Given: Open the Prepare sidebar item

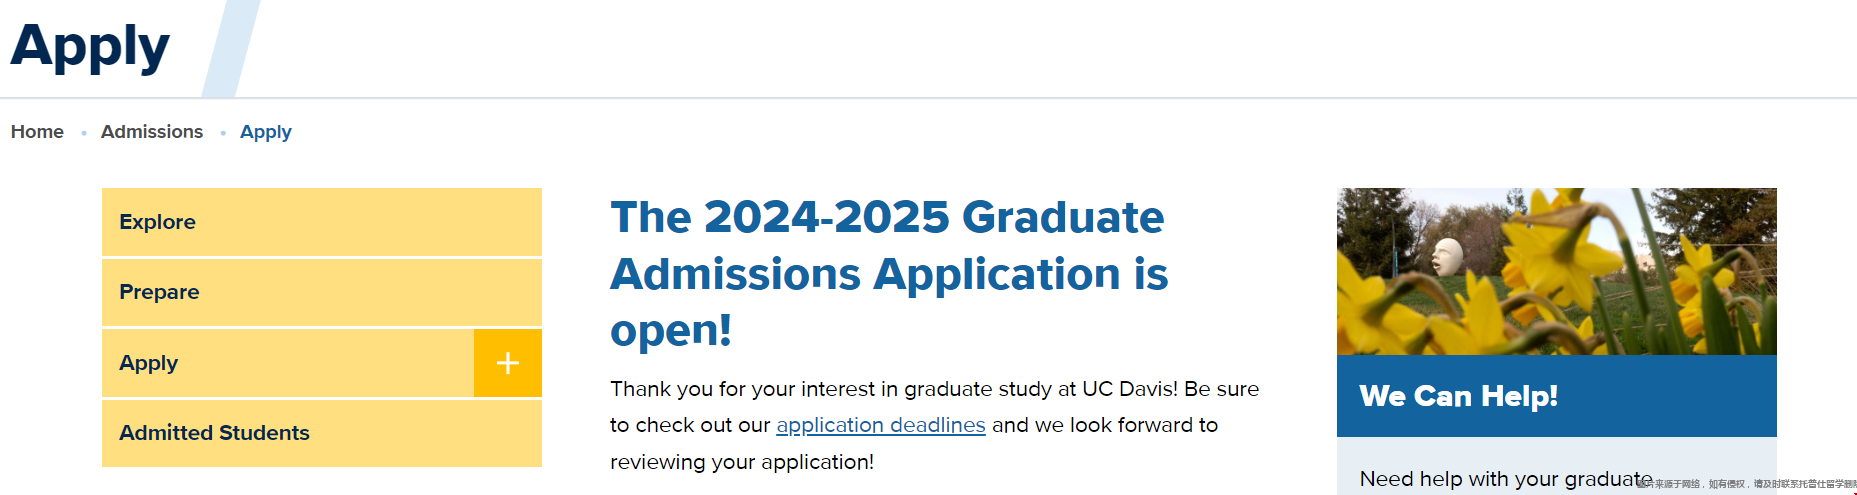Looking at the screenshot, I should 322,292.
